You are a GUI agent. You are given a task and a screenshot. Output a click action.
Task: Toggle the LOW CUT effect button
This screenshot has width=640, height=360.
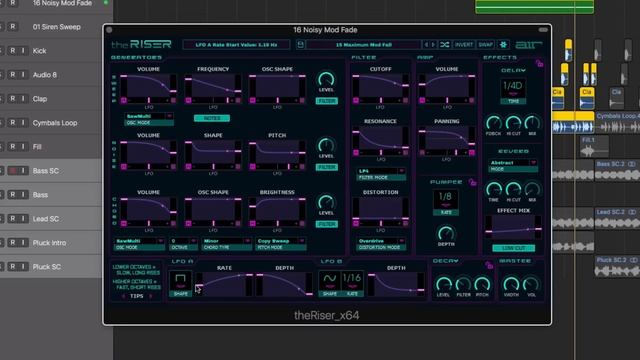coord(513,248)
